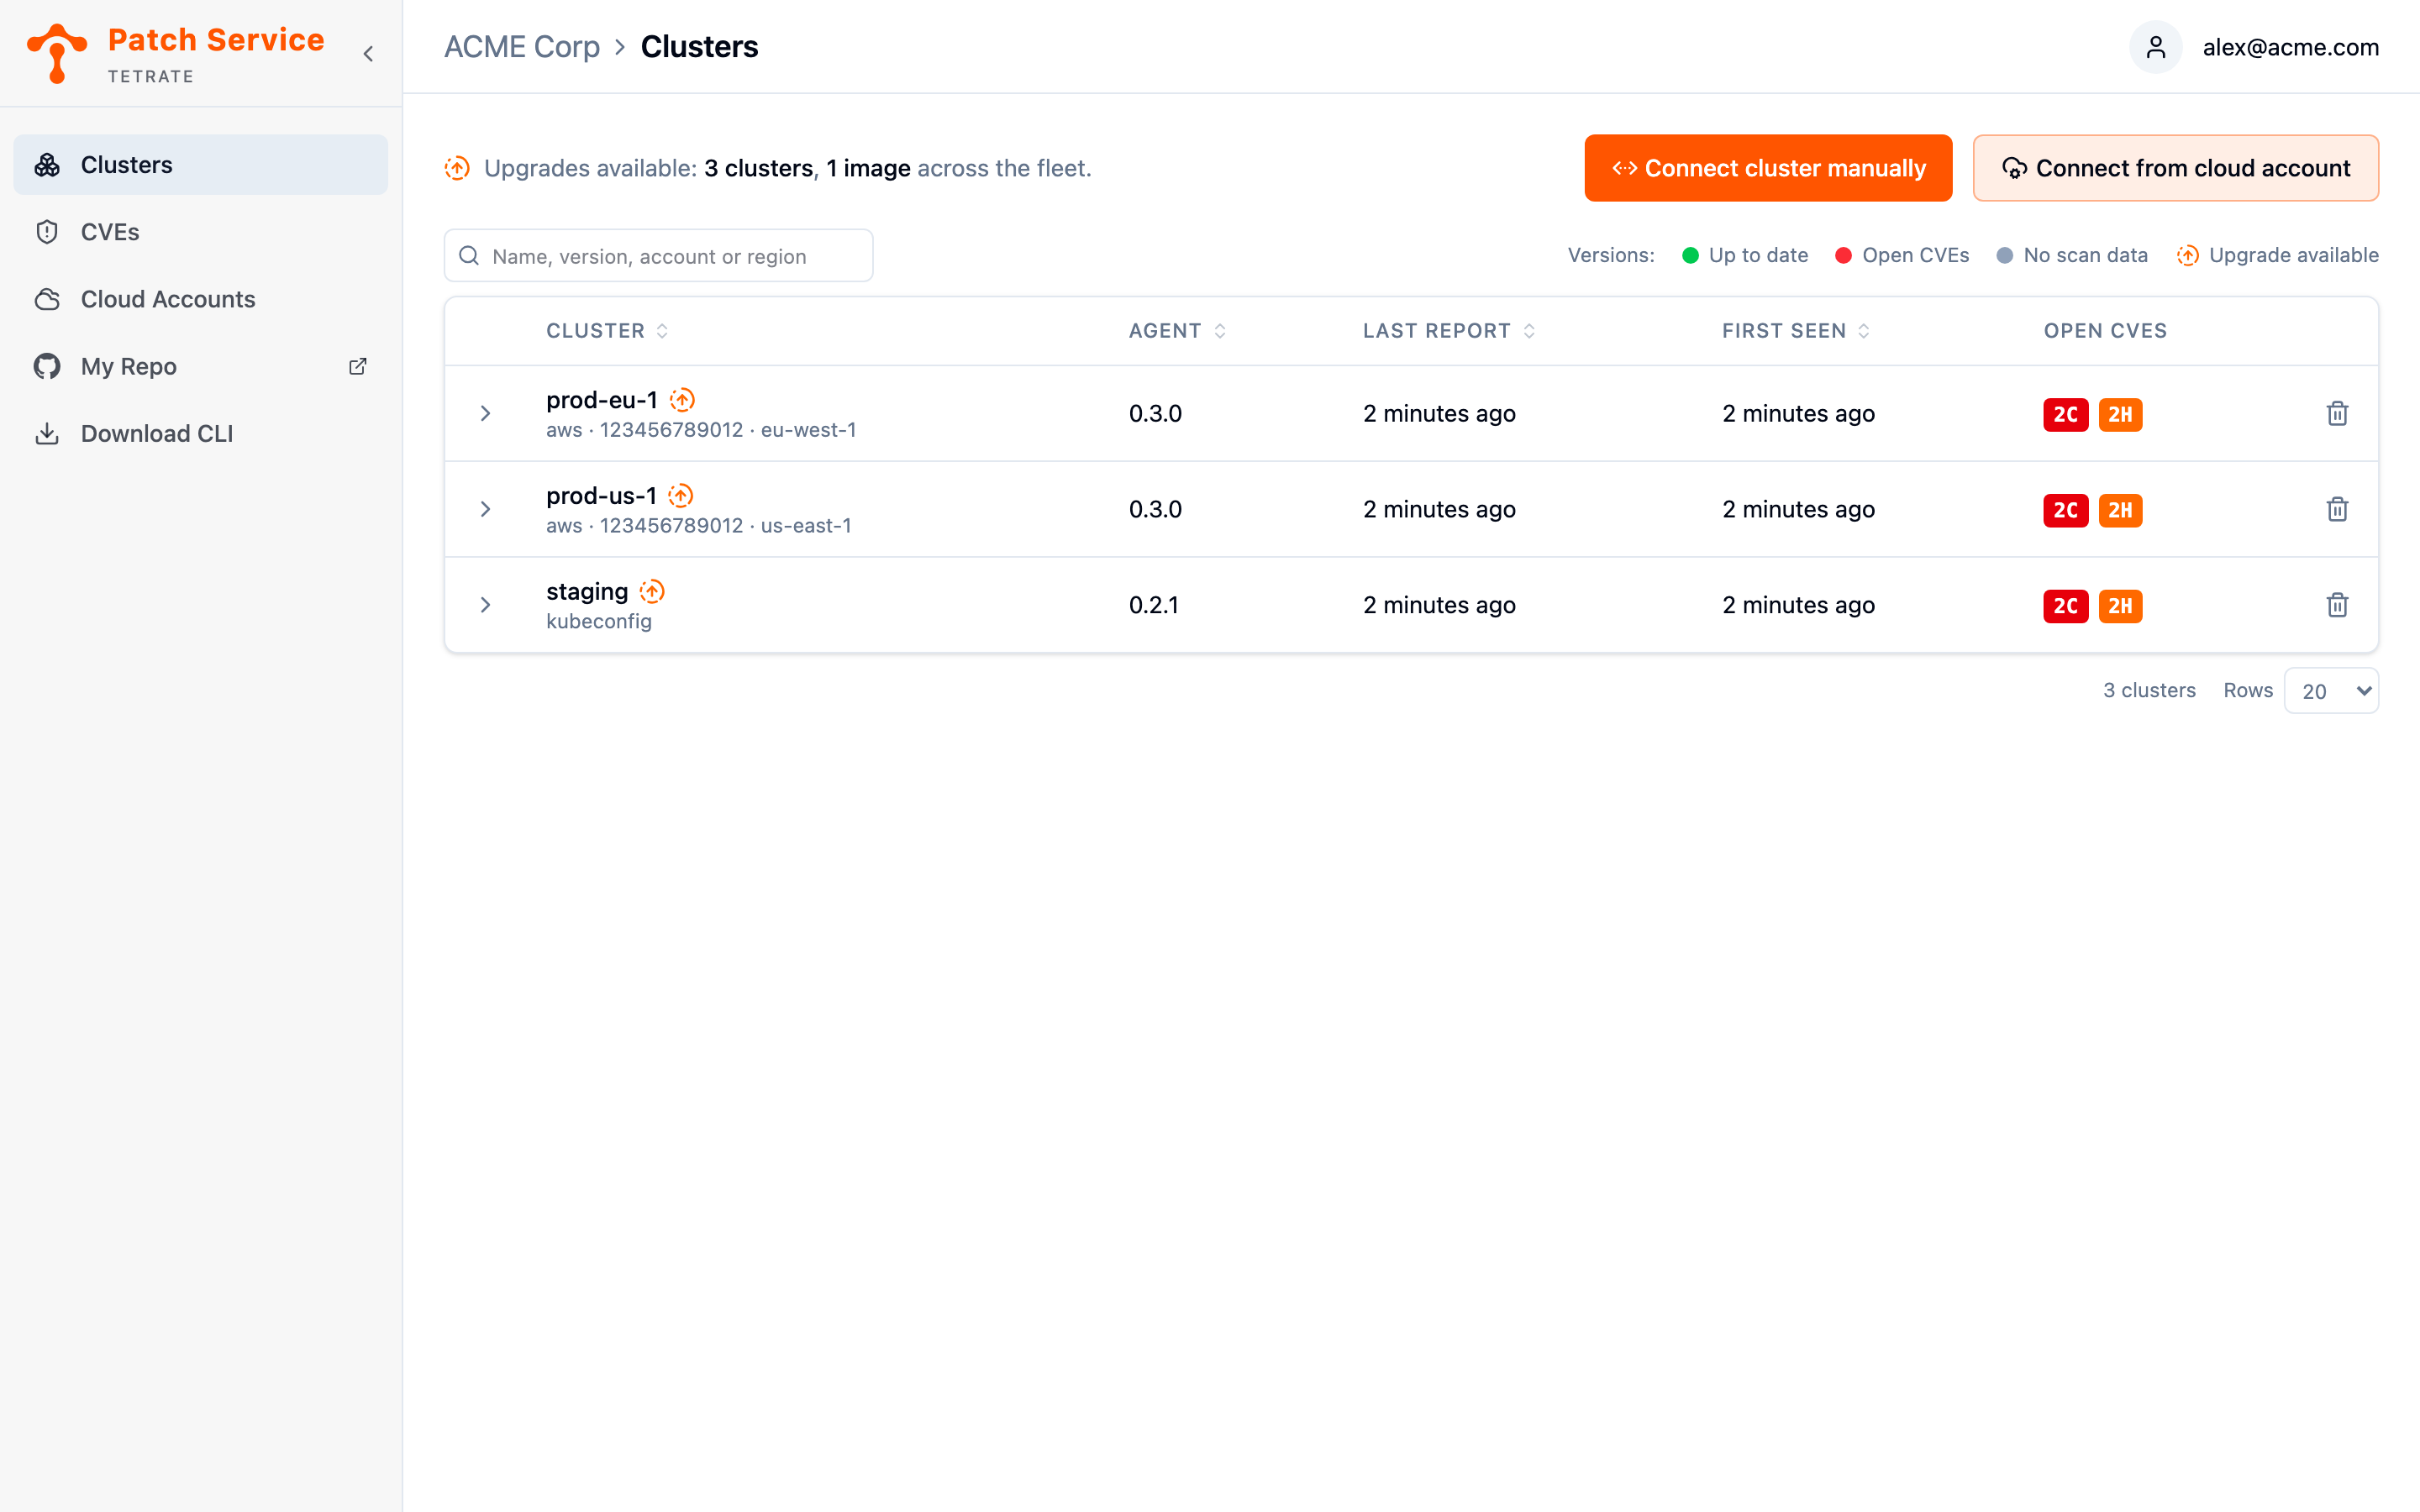The image size is (2420, 1512).
Task: Click the 2H high badge for prod-us-1
Action: [2120, 510]
